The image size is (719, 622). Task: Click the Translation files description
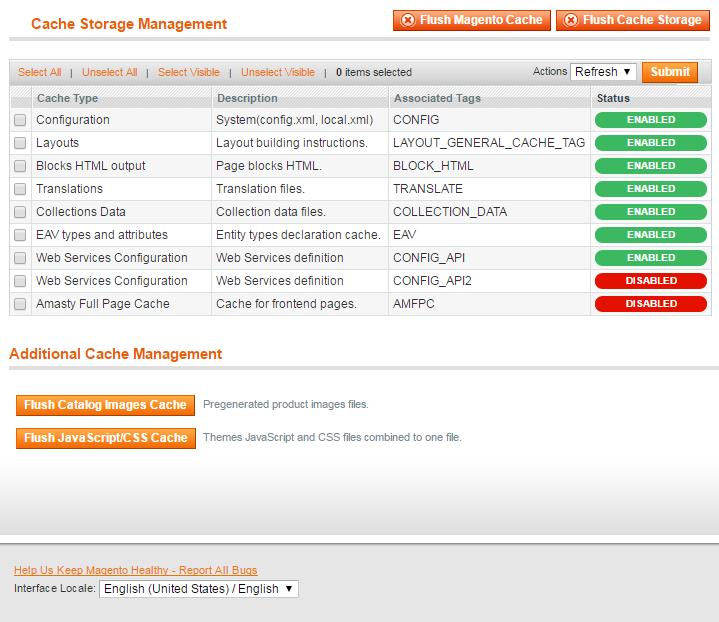pyautogui.click(x=260, y=189)
